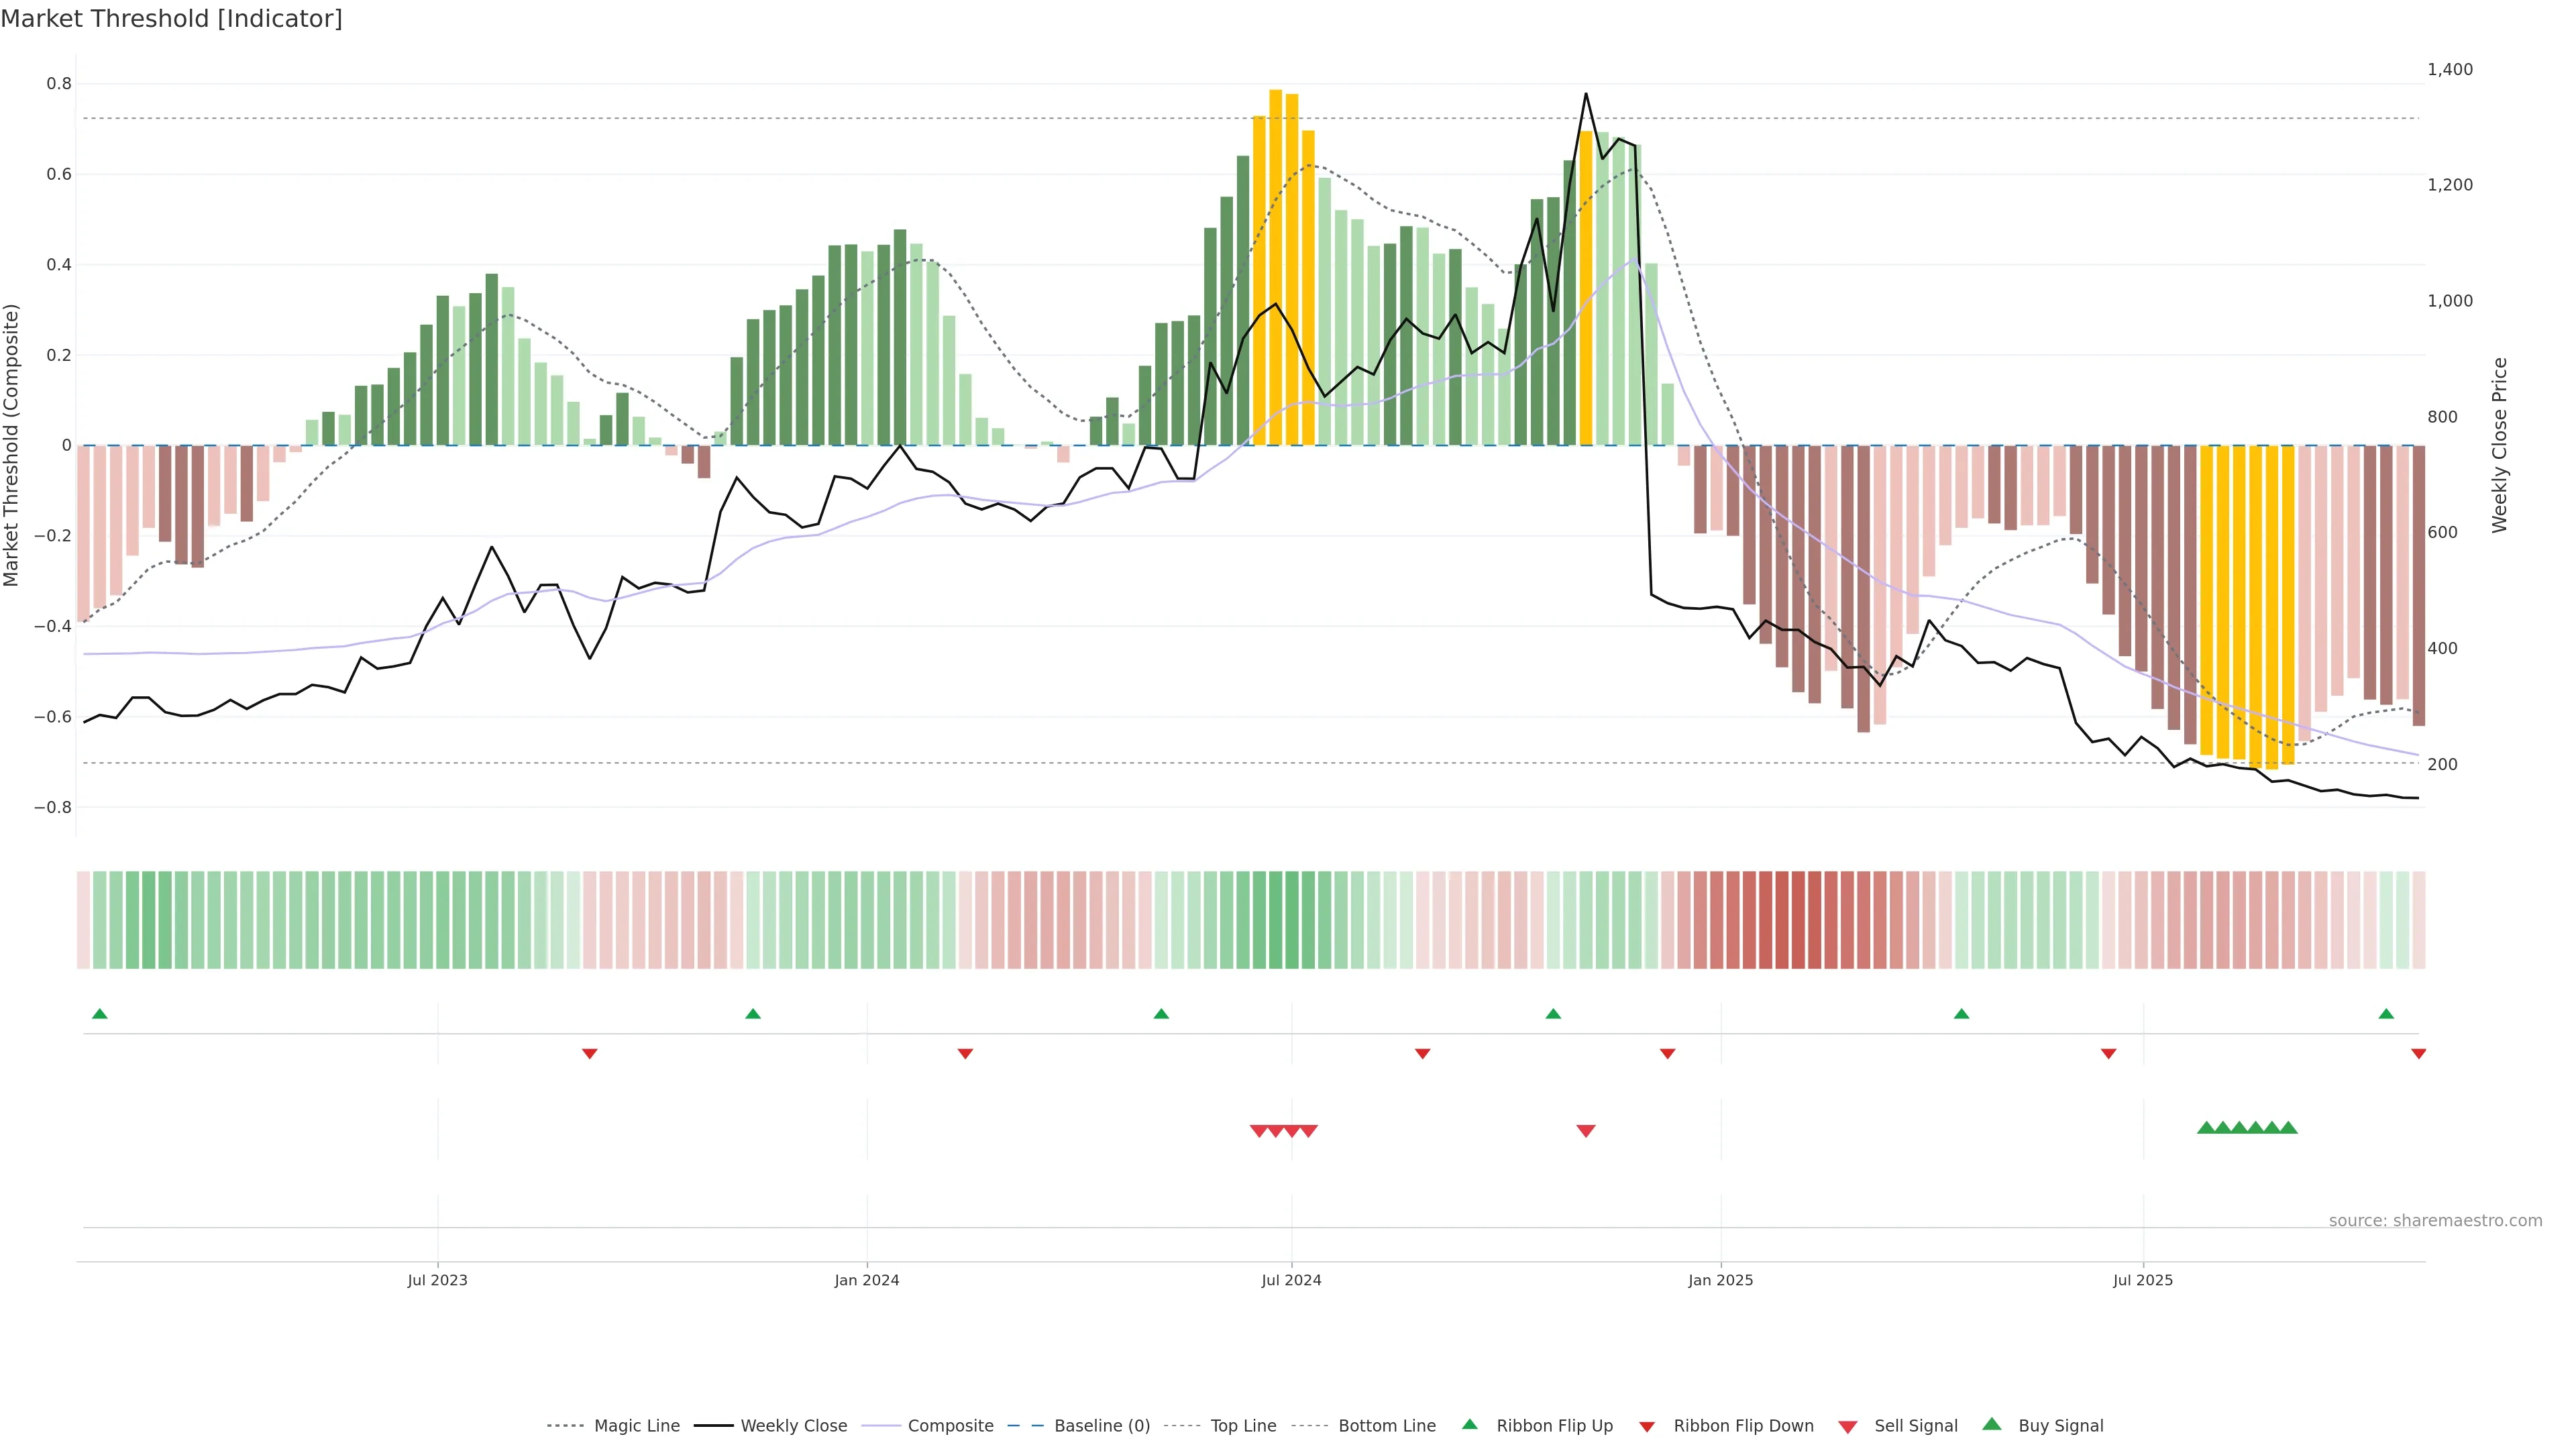Click the Jul 2025 x-axis label
This screenshot has width=2576, height=1449.
click(2143, 1280)
